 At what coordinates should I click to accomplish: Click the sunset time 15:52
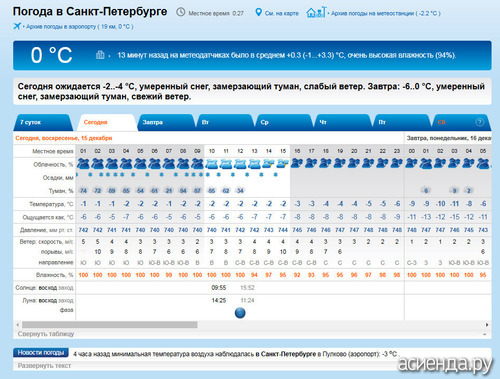pyautogui.click(x=247, y=287)
